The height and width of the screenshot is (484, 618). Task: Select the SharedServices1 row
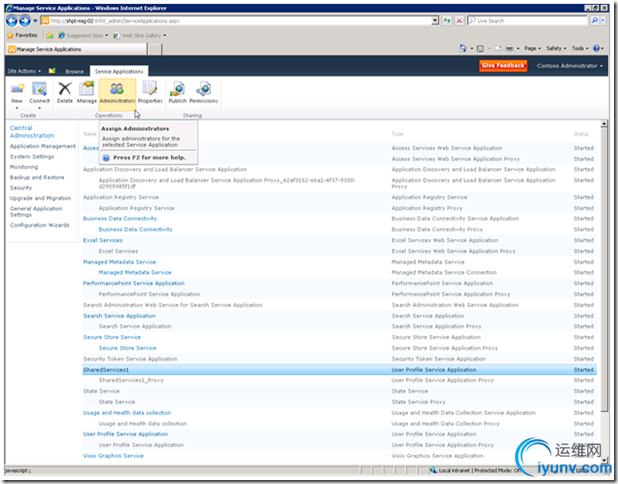click(339, 370)
